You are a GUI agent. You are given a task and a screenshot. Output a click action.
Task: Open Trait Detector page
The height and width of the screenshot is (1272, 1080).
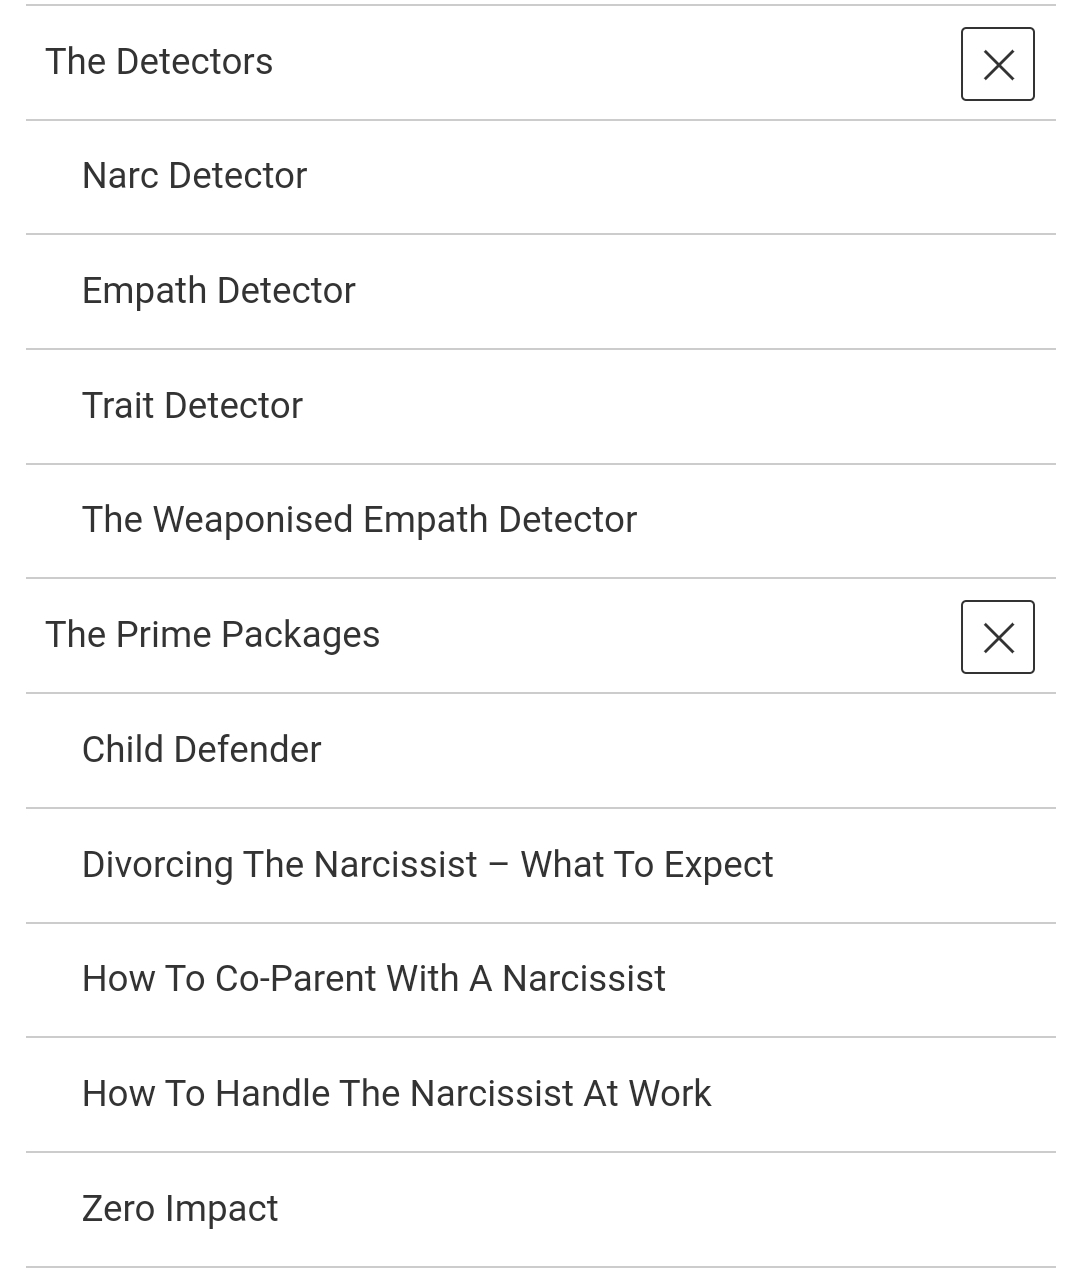192,406
